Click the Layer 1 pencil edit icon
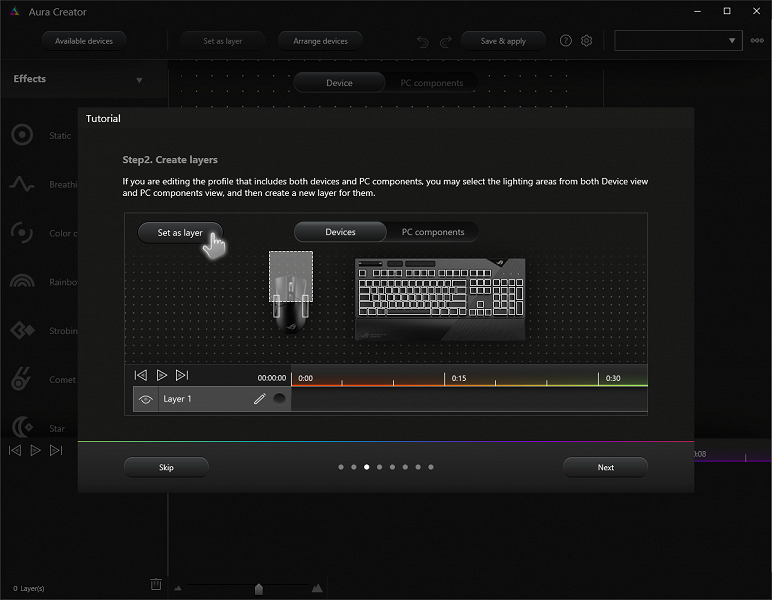772x600 pixels. (259, 399)
